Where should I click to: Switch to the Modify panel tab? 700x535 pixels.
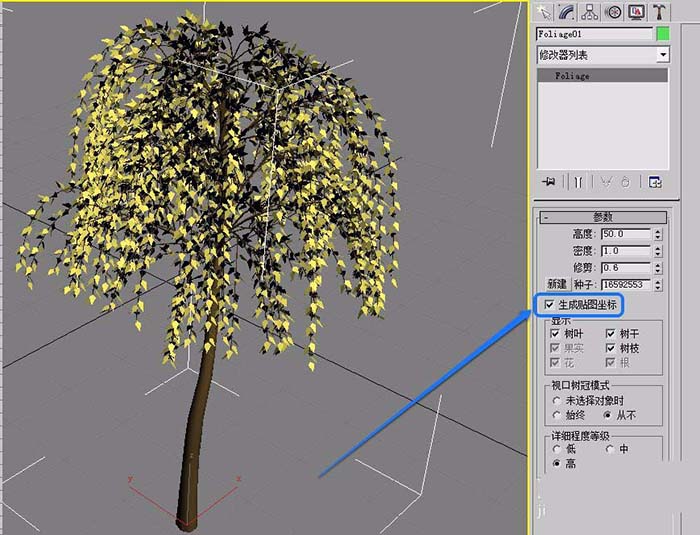[567, 12]
